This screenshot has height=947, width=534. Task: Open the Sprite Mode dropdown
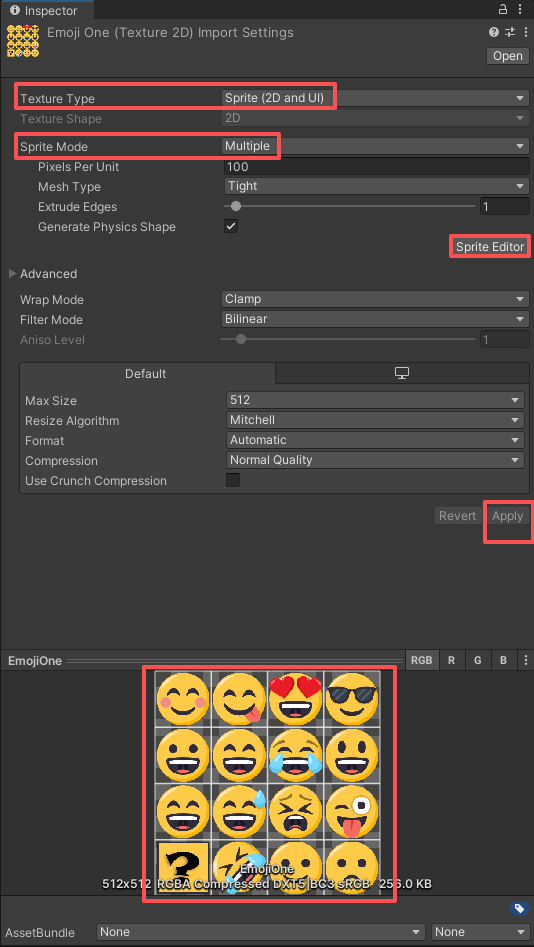[375, 146]
